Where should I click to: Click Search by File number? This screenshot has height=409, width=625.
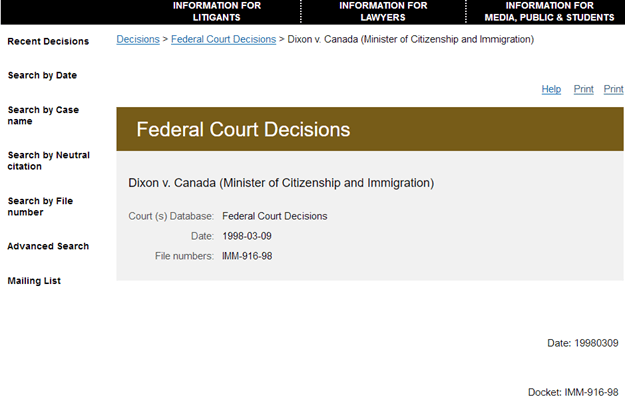[x=40, y=206]
